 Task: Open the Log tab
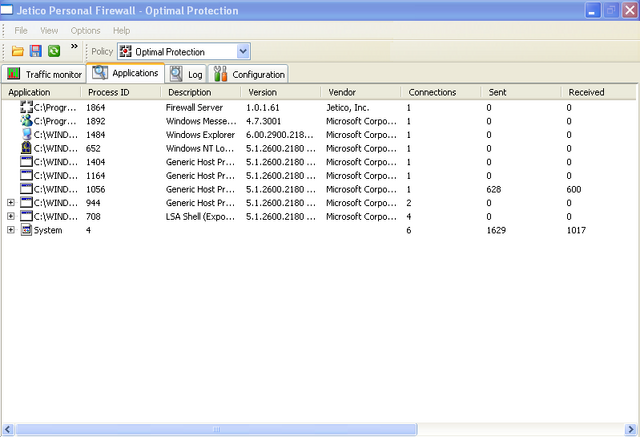[186, 74]
